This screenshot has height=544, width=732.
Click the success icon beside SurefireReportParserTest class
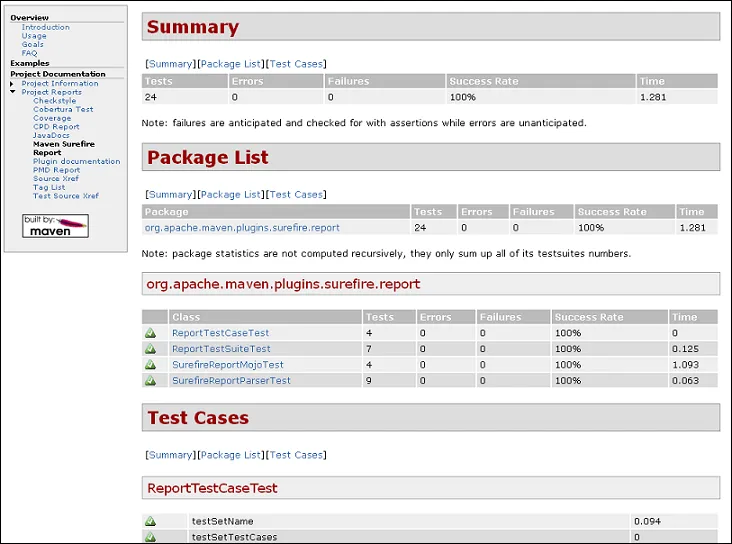150,381
